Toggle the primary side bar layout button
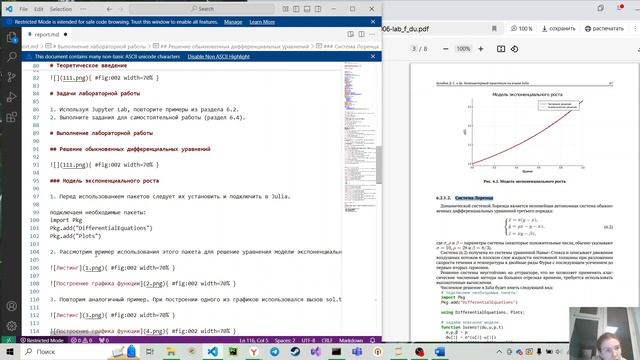 click(296, 9)
